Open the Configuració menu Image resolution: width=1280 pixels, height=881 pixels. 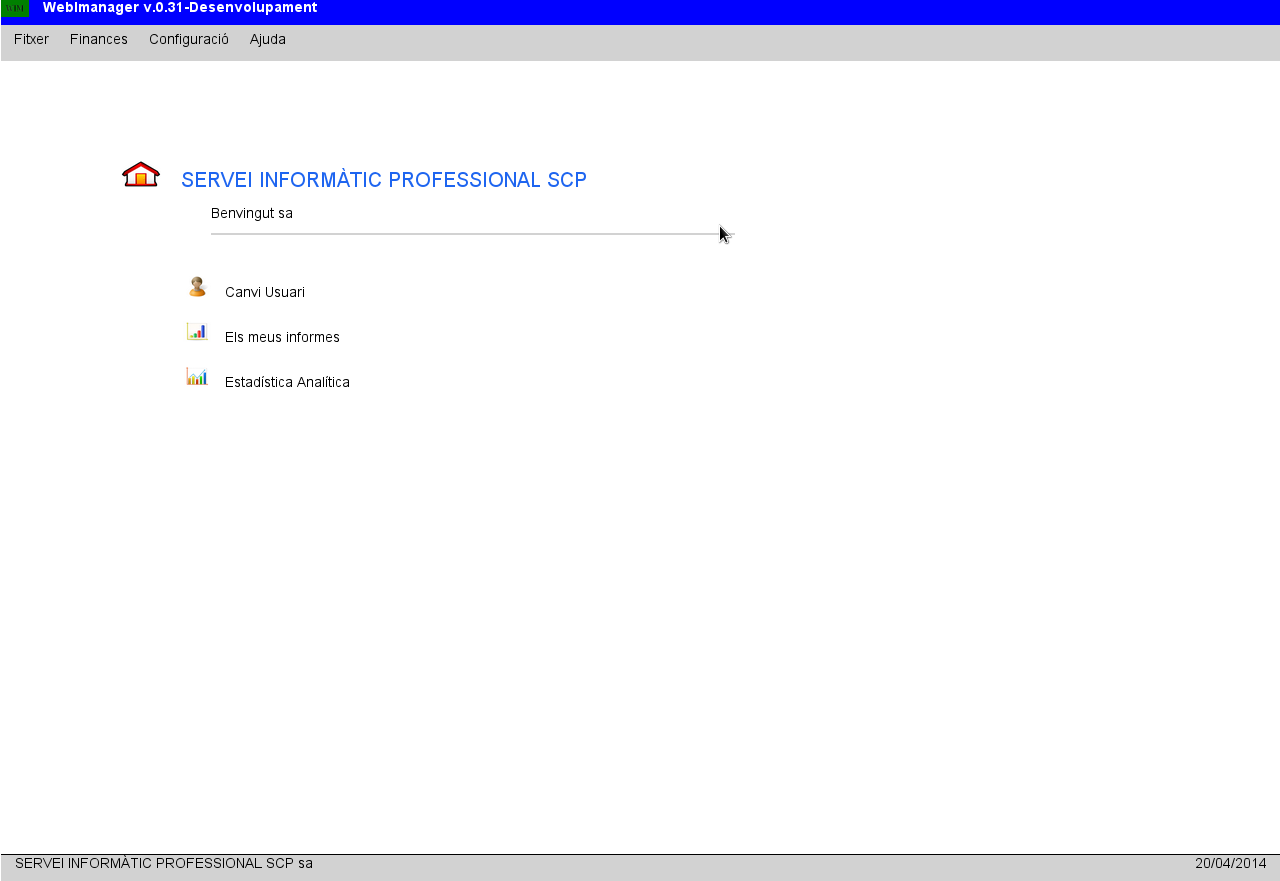click(188, 39)
